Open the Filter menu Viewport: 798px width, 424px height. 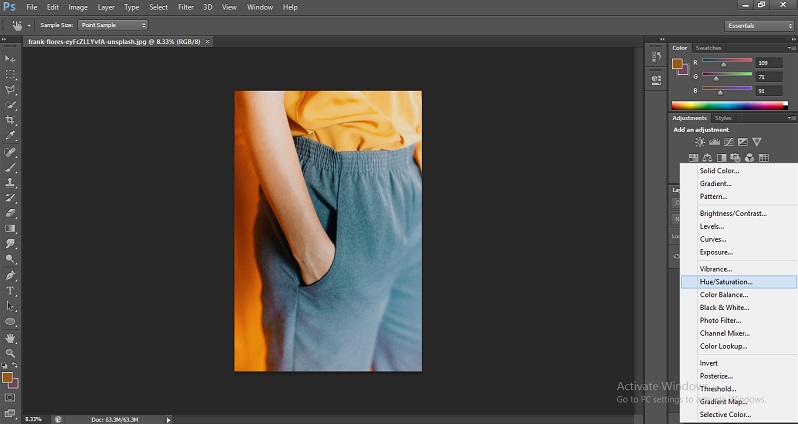[x=186, y=7]
